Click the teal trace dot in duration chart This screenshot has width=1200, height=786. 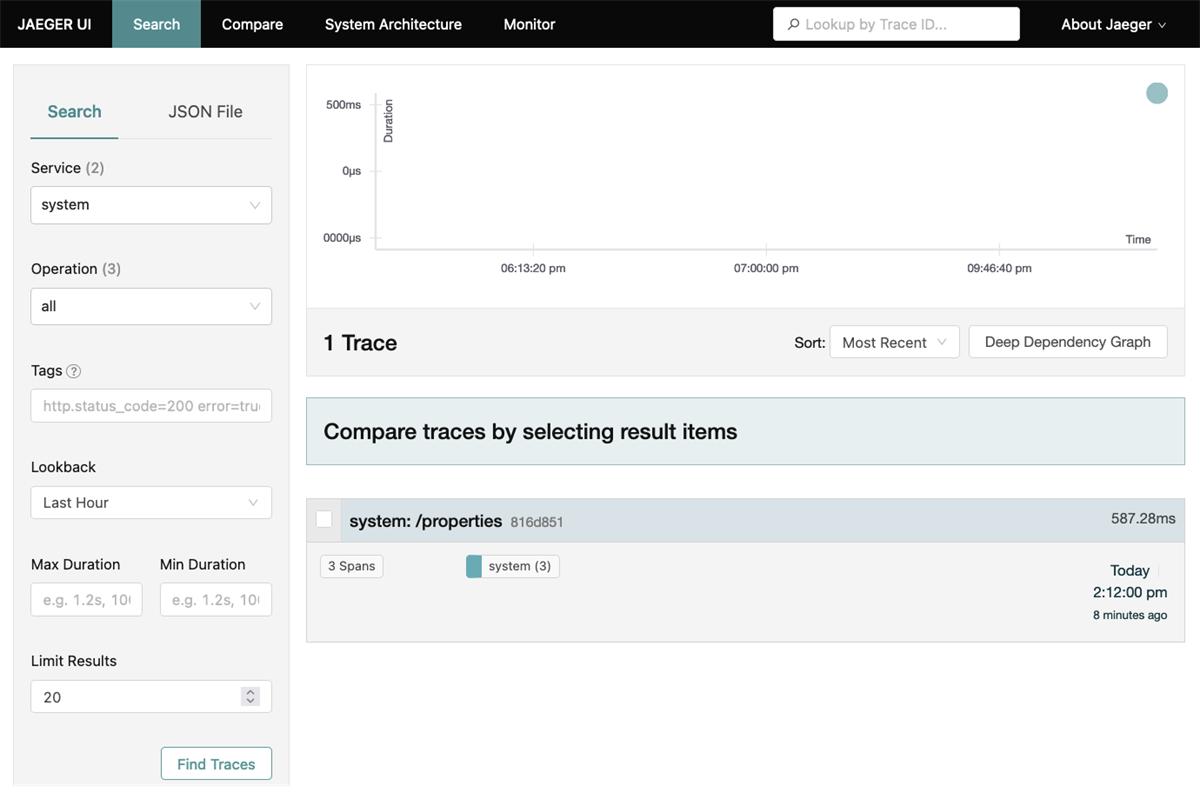pos(1157,93)
